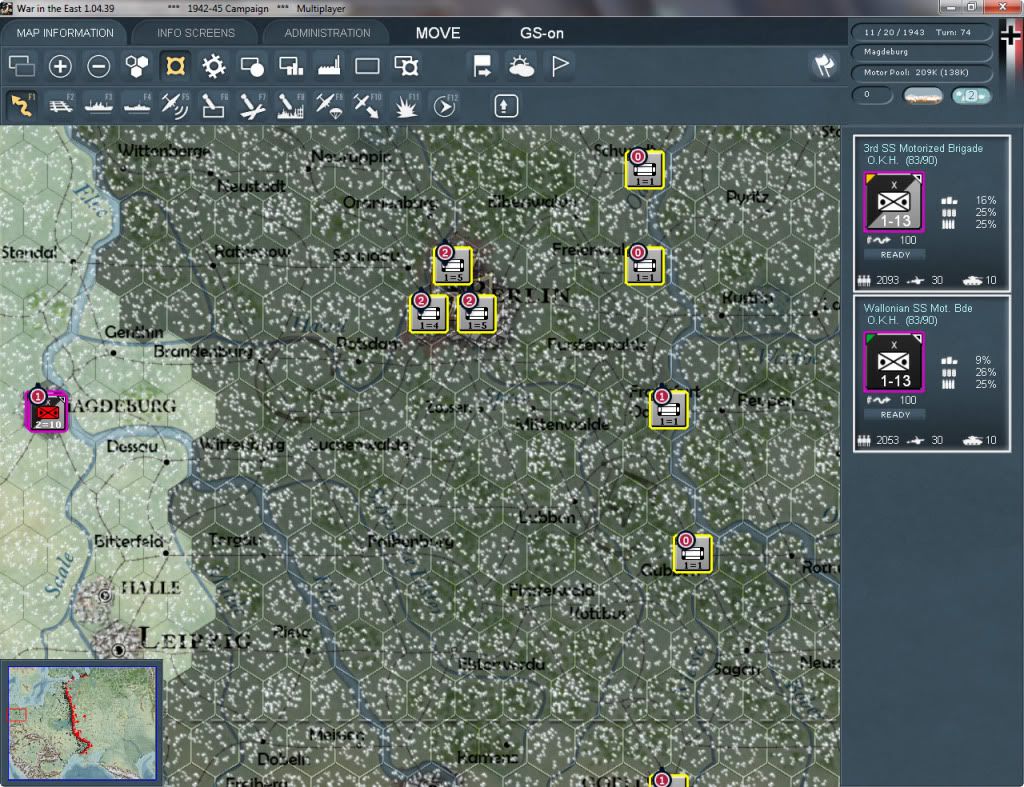Viewport: 1024px width, 787px height.
Task: Select the F6 bomb unit mode icon
Action: pyautogui.click(x=214, y=105)
